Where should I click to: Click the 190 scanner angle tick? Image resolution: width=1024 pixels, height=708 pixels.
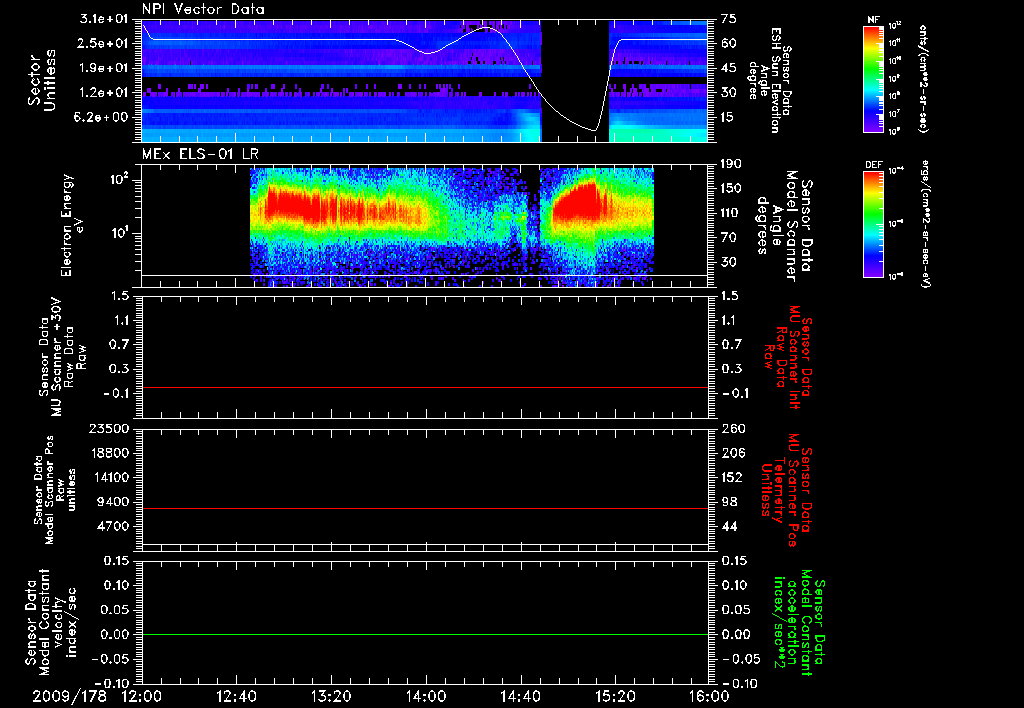coord(731,164)
